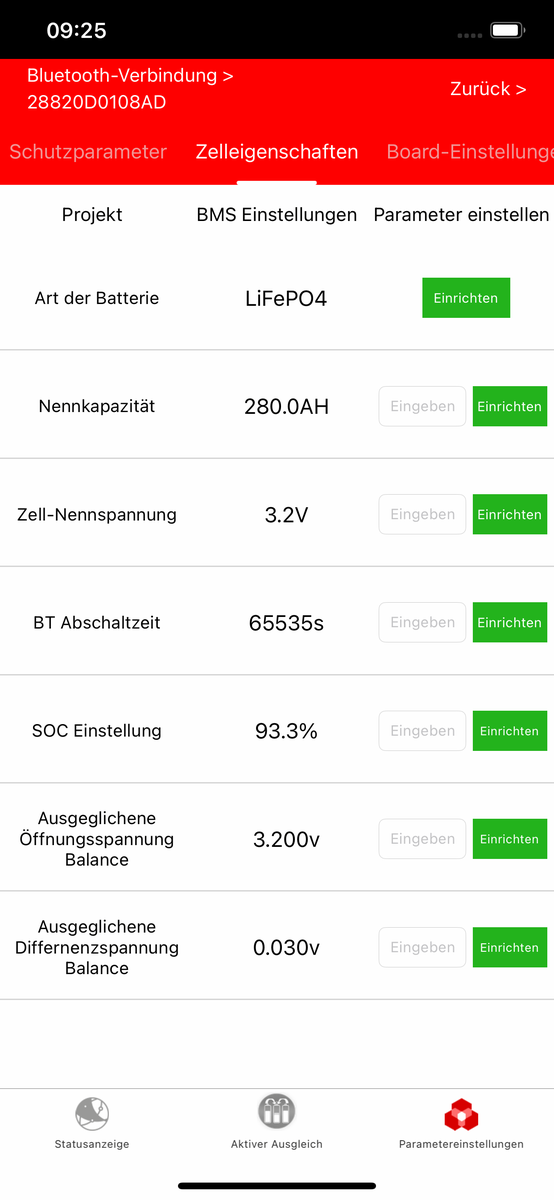Focus Eingeben field for Öffnungsspannung Balance

(422, 839)
